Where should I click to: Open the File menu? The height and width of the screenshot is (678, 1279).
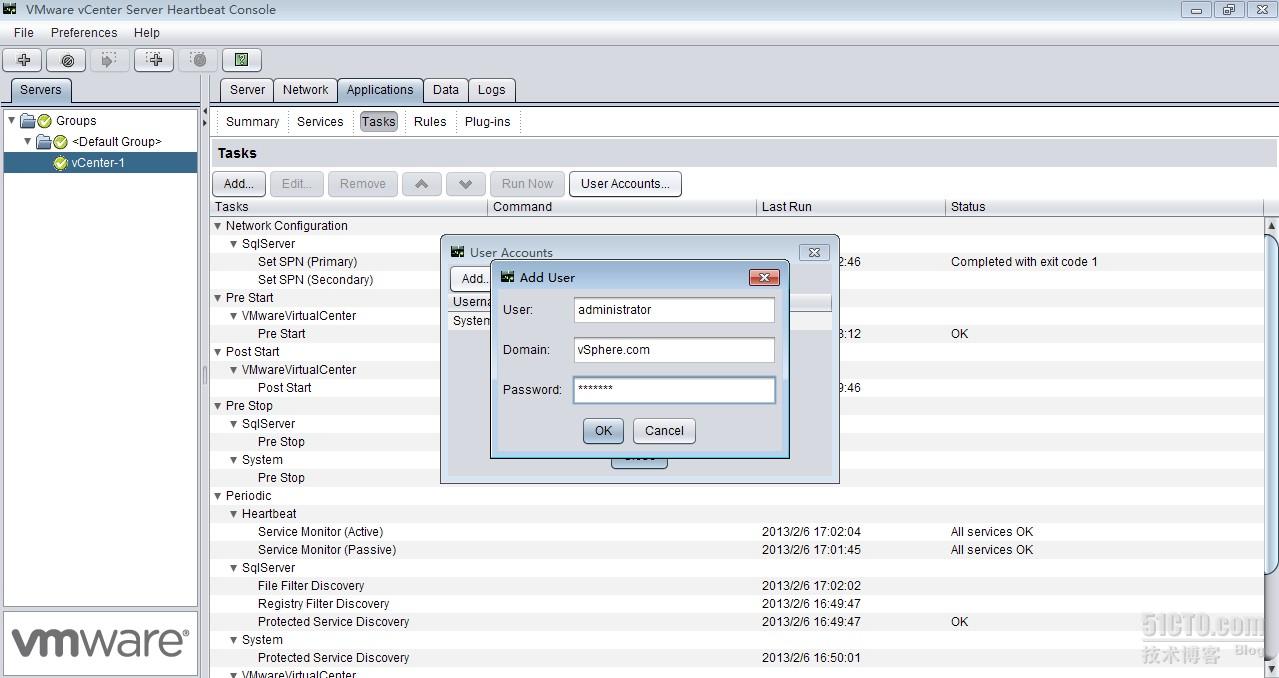(x=24, y=33)
